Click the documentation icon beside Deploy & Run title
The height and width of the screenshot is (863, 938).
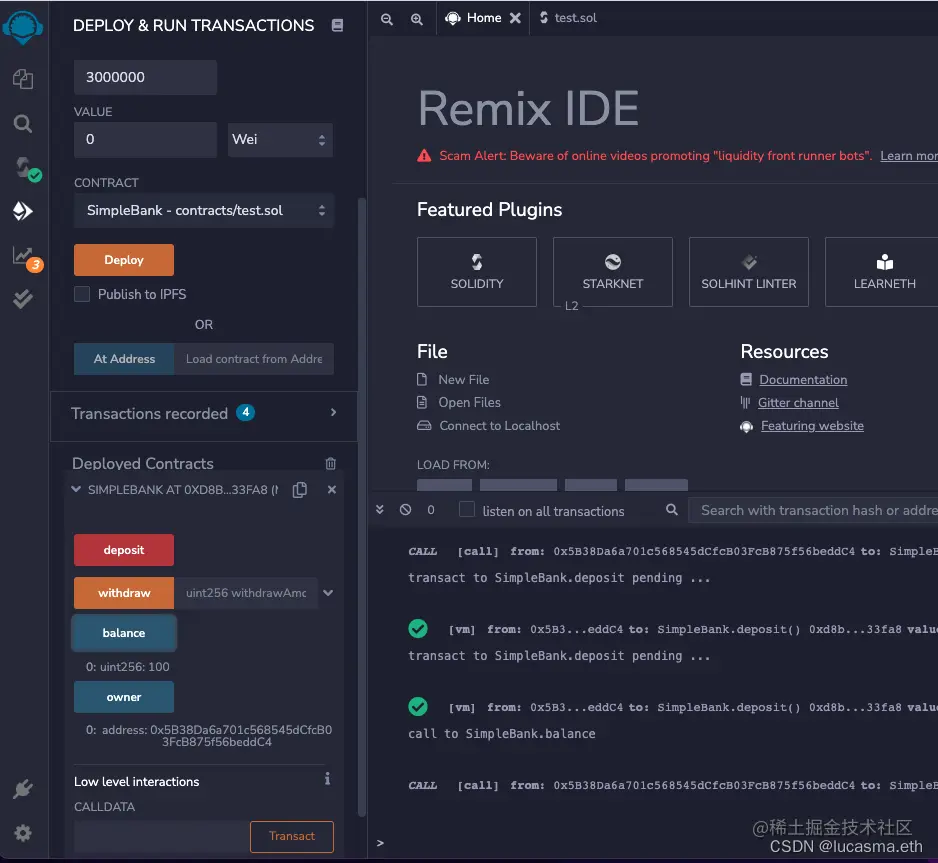point(337,25)
